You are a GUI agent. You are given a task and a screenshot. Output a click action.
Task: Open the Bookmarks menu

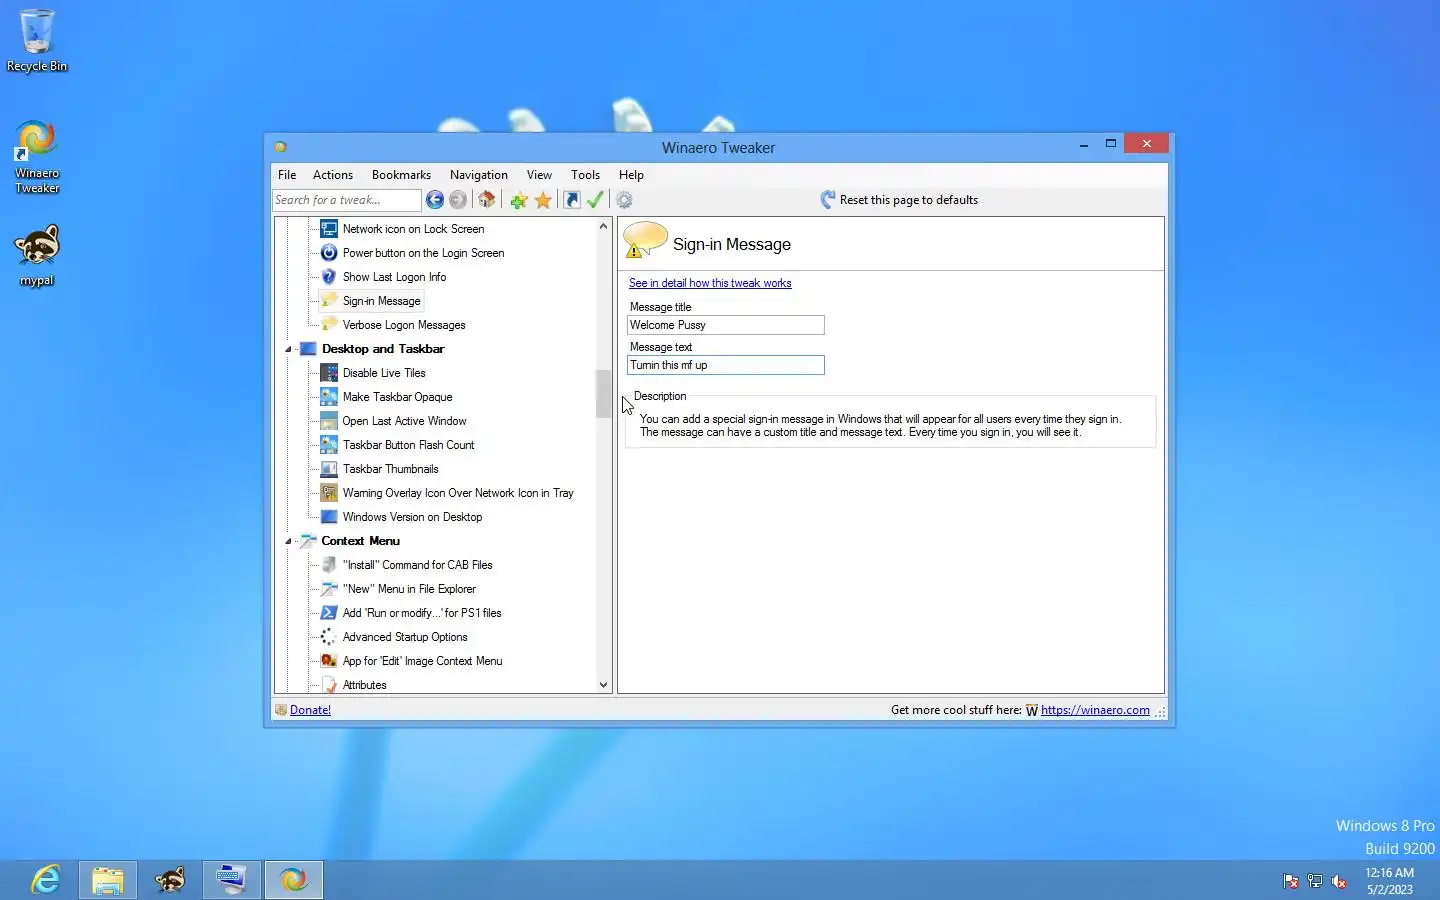point(401,175)
